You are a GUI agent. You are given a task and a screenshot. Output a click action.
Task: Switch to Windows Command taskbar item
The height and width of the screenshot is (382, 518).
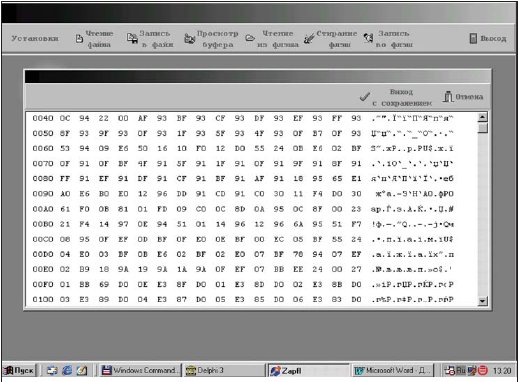[140, 370]
